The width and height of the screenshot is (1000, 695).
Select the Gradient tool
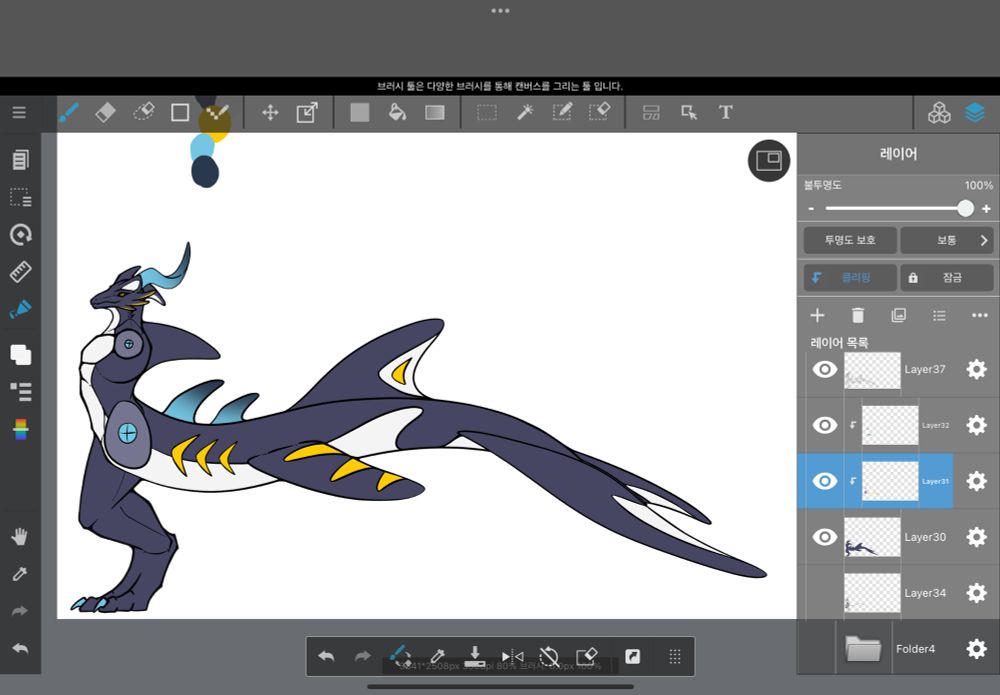[x=435, y=113]
